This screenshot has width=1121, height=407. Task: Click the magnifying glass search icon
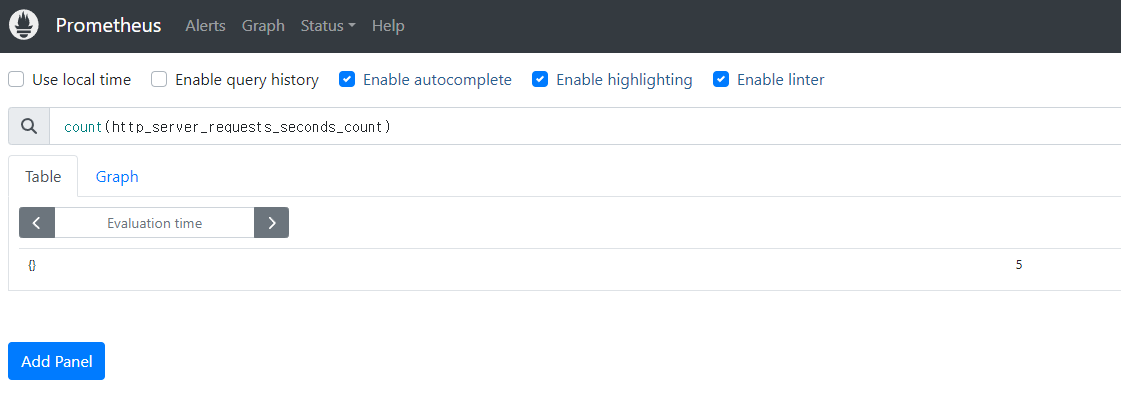29,126
